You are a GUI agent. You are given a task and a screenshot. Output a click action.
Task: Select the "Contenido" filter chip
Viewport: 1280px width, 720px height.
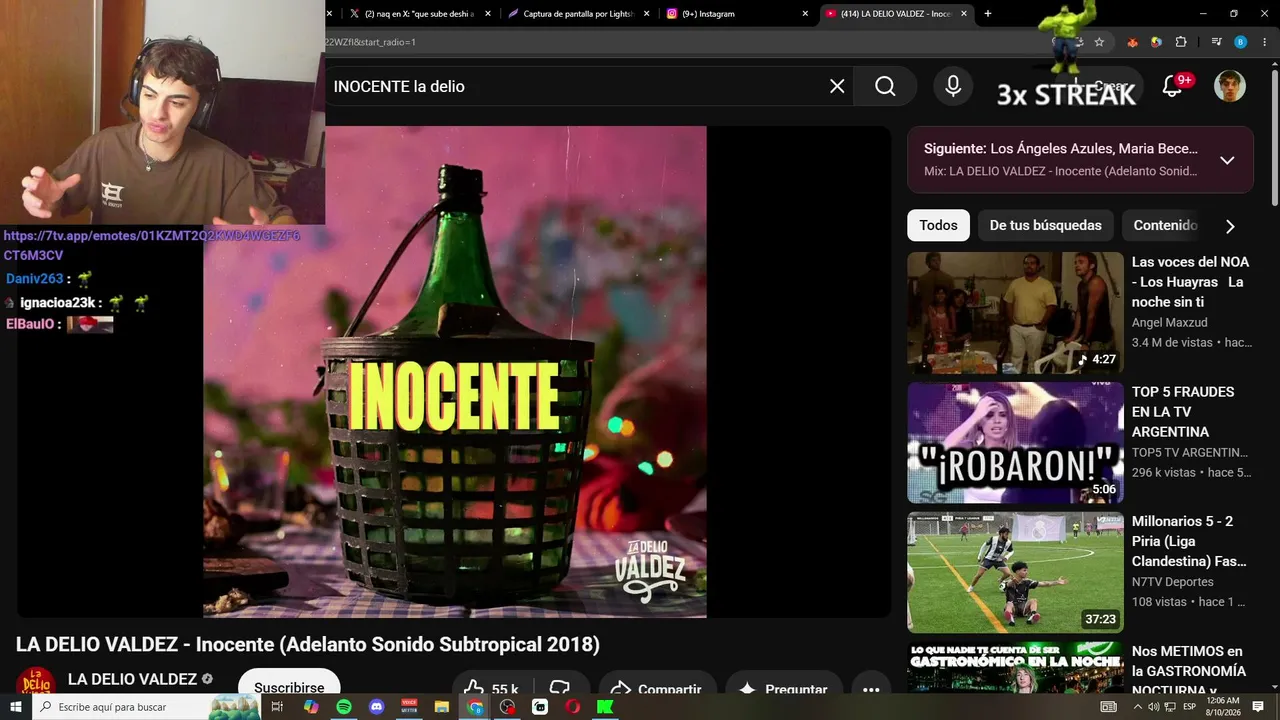point(1165,225)
